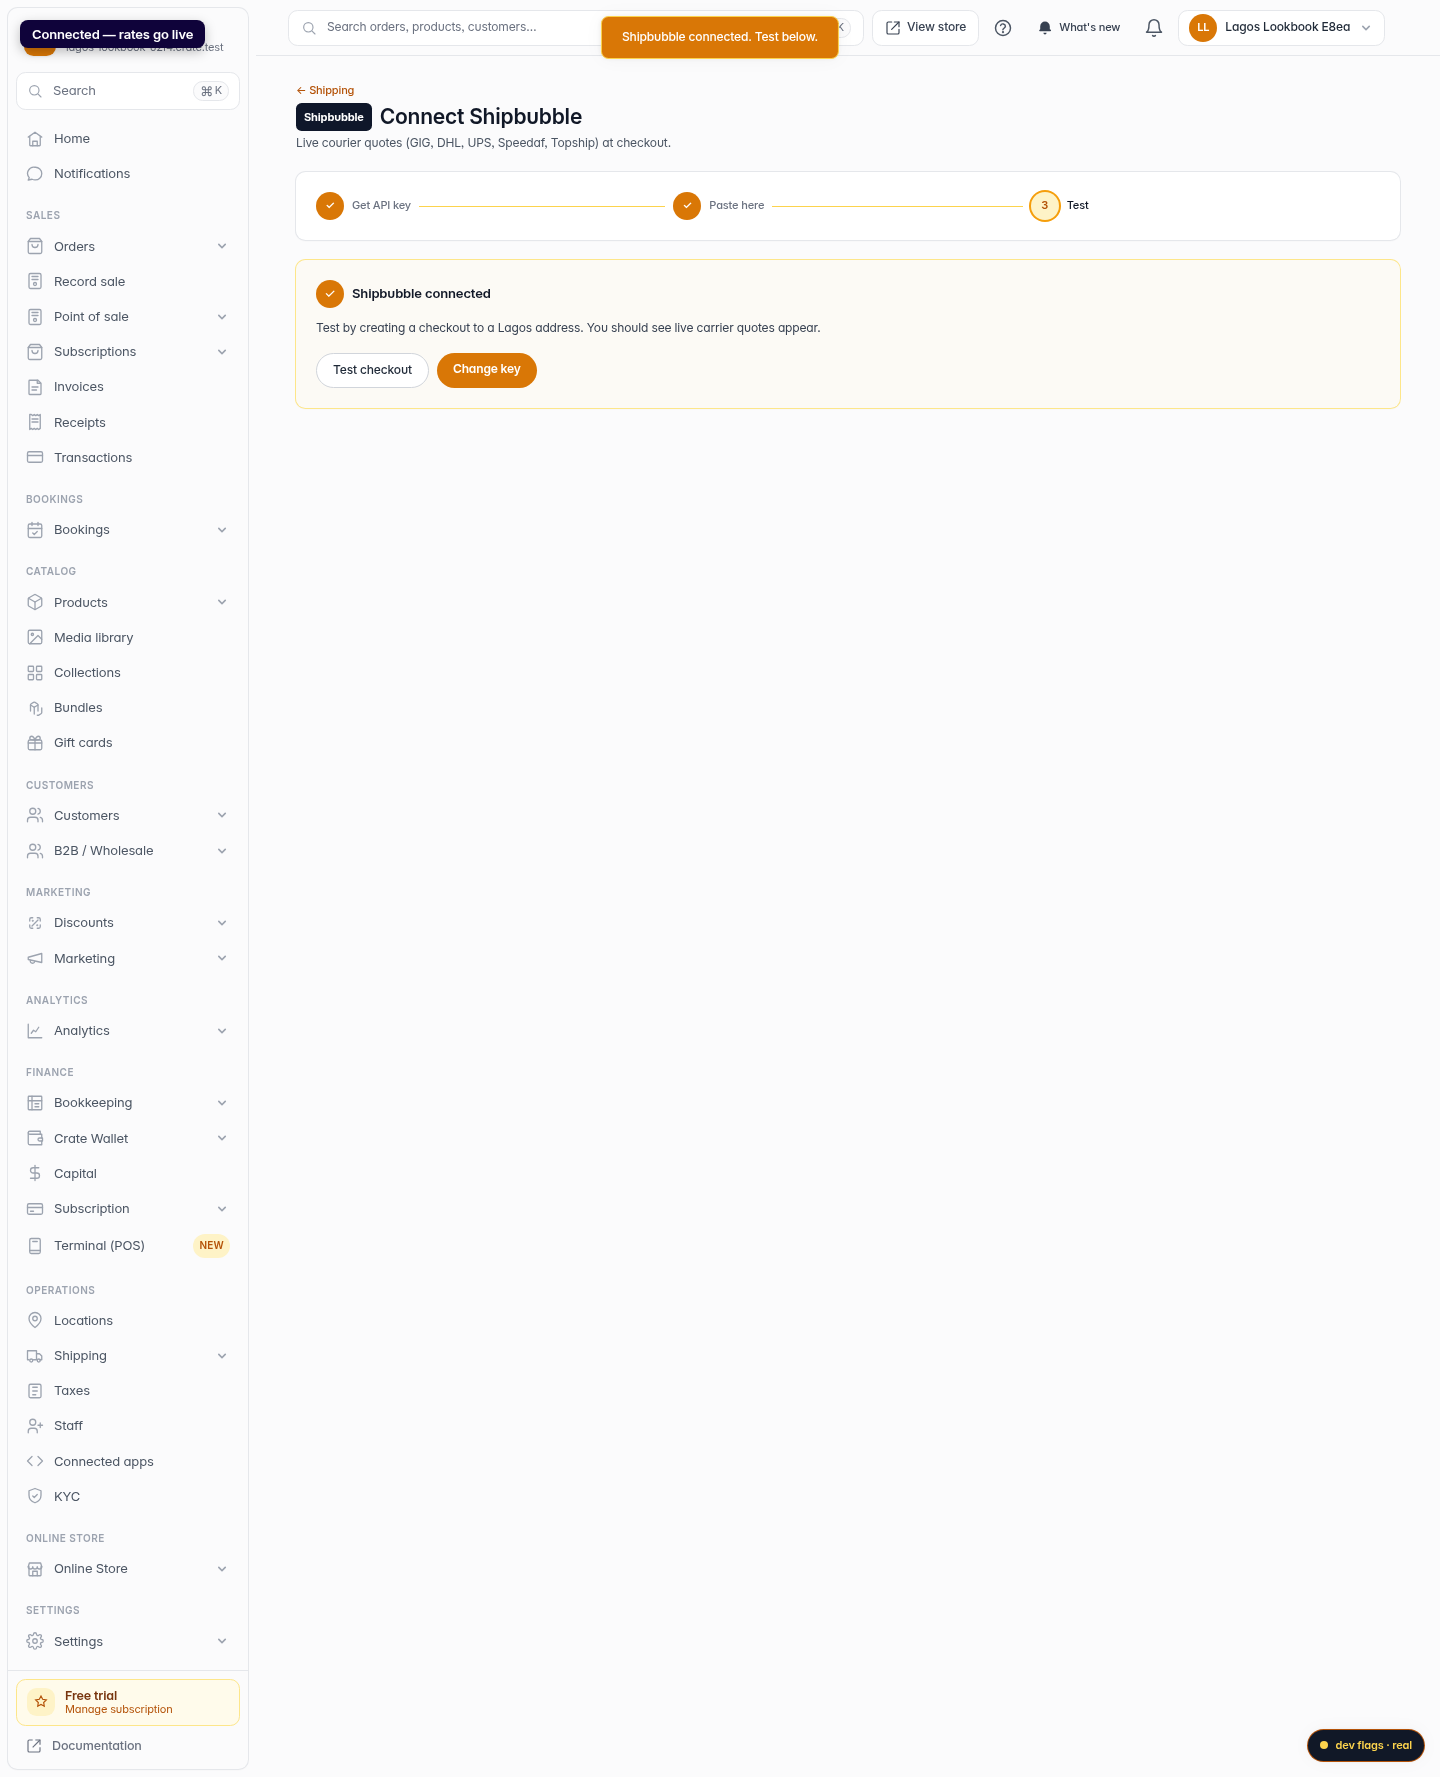This screenshot has width=1440, height=1777.
Task: Go to Get API key step
Action: point(363,206)
